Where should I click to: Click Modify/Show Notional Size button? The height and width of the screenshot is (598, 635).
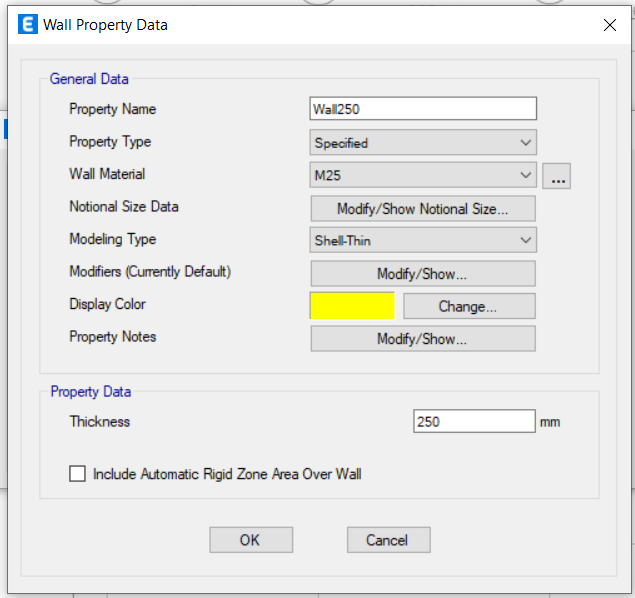click(x=423, y=209)
